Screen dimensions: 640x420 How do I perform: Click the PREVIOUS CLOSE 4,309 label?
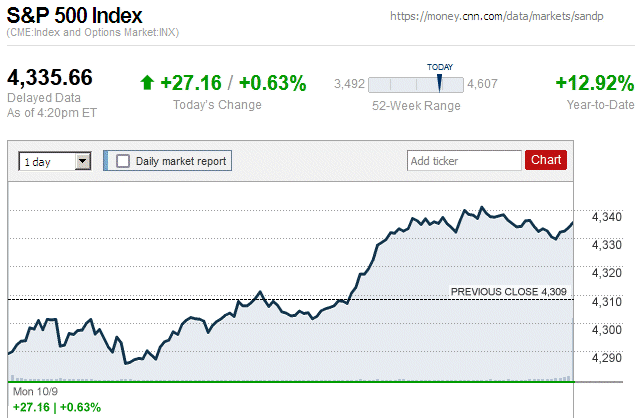click(x=509, y=292)
